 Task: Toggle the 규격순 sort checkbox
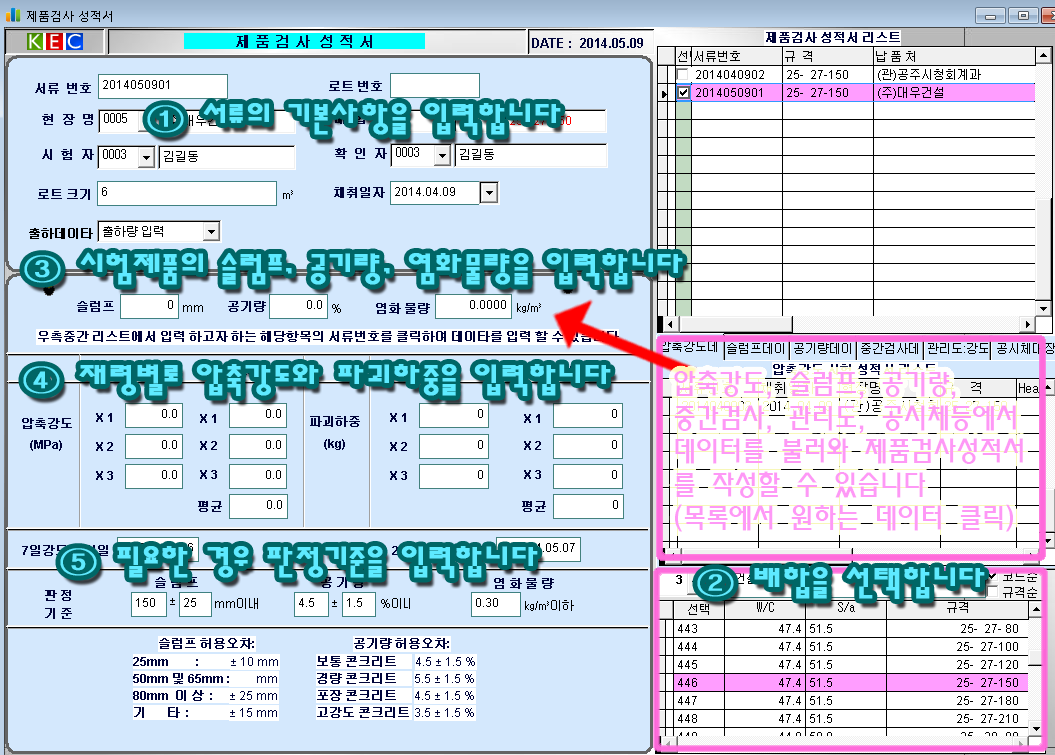992,591
